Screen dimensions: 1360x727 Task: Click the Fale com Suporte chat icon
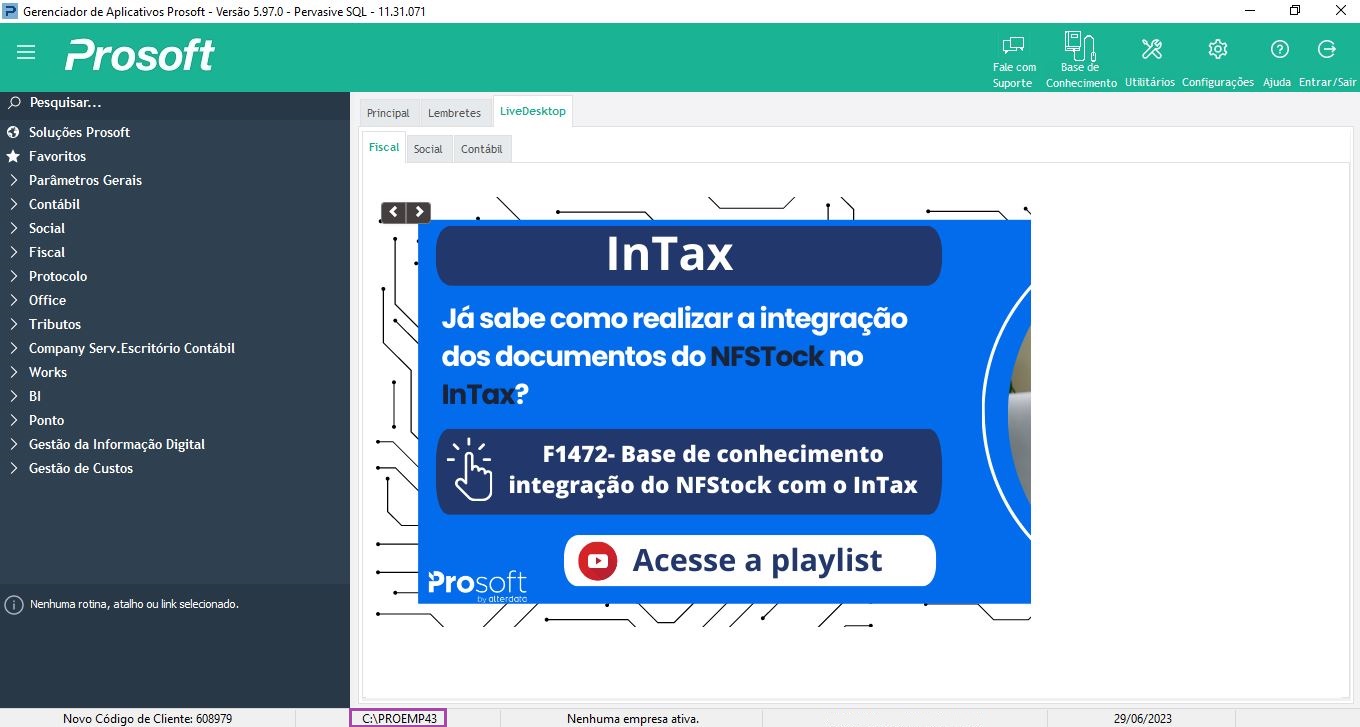click(x=1013, y=46)
